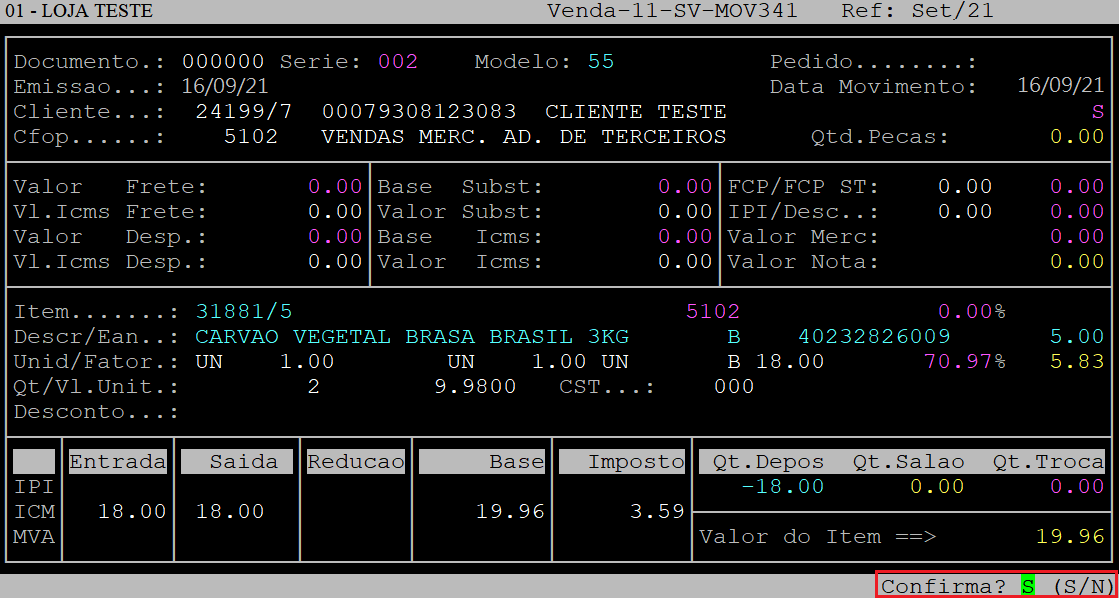Click the CLIENTE TESTE name
This screenshot has height=598, width=1119.
click(635, 111)
